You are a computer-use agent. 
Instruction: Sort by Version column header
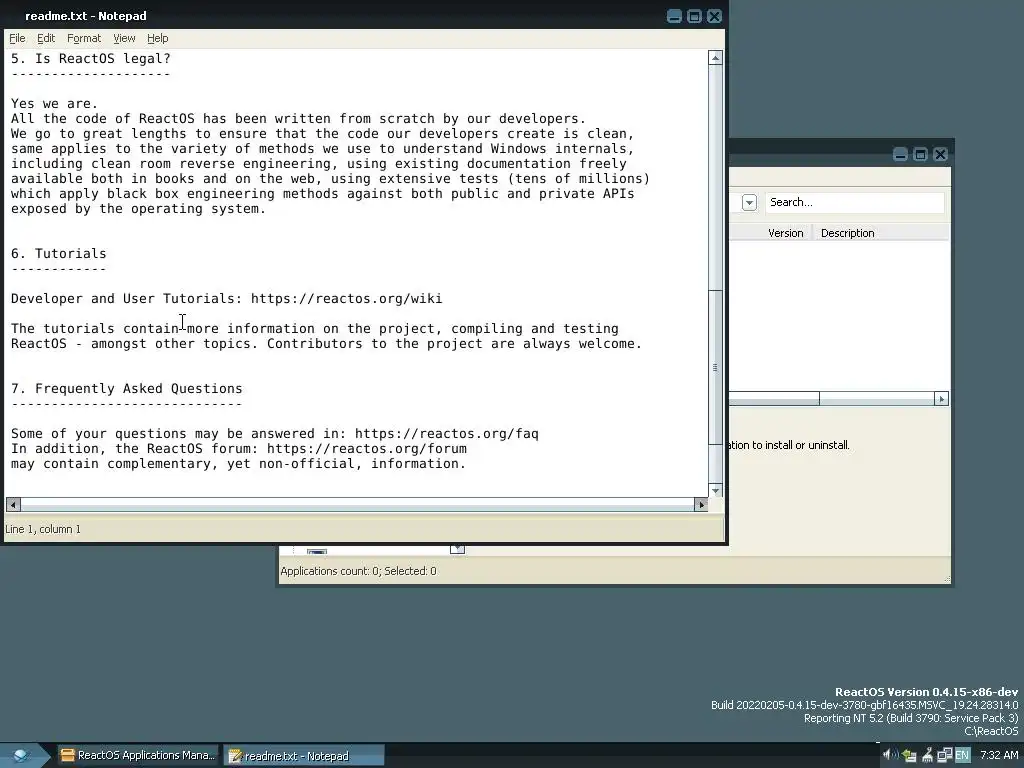(785, 233)
